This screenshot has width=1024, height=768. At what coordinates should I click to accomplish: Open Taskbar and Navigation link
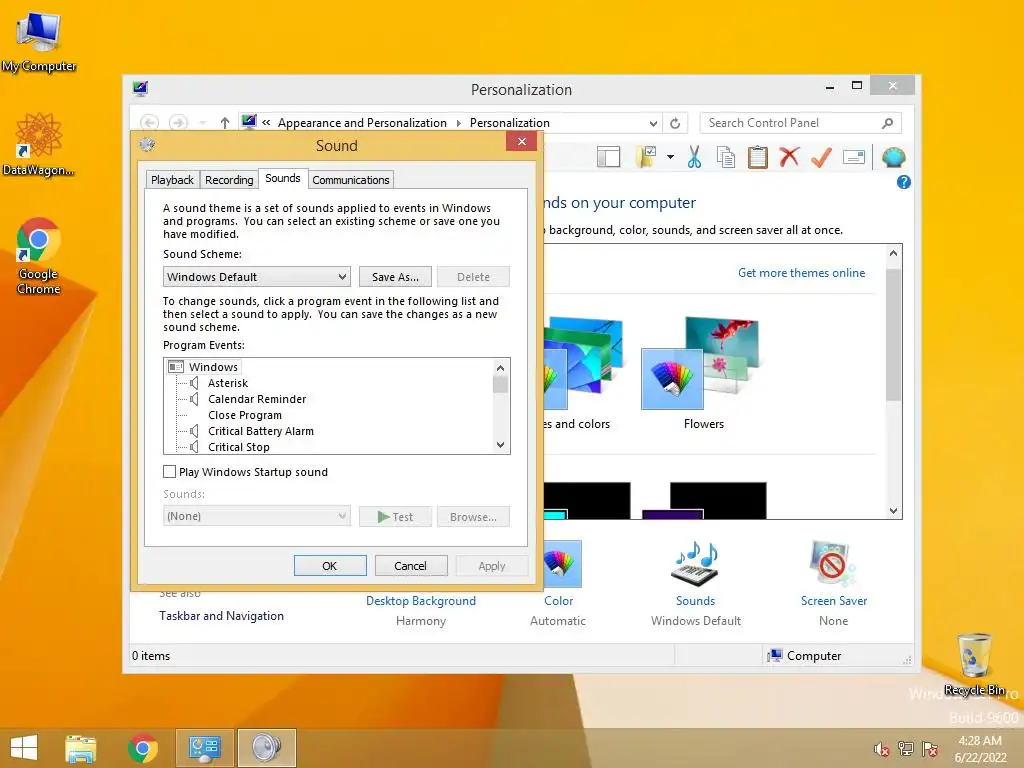pyautogui.click(x=221, y=616)
